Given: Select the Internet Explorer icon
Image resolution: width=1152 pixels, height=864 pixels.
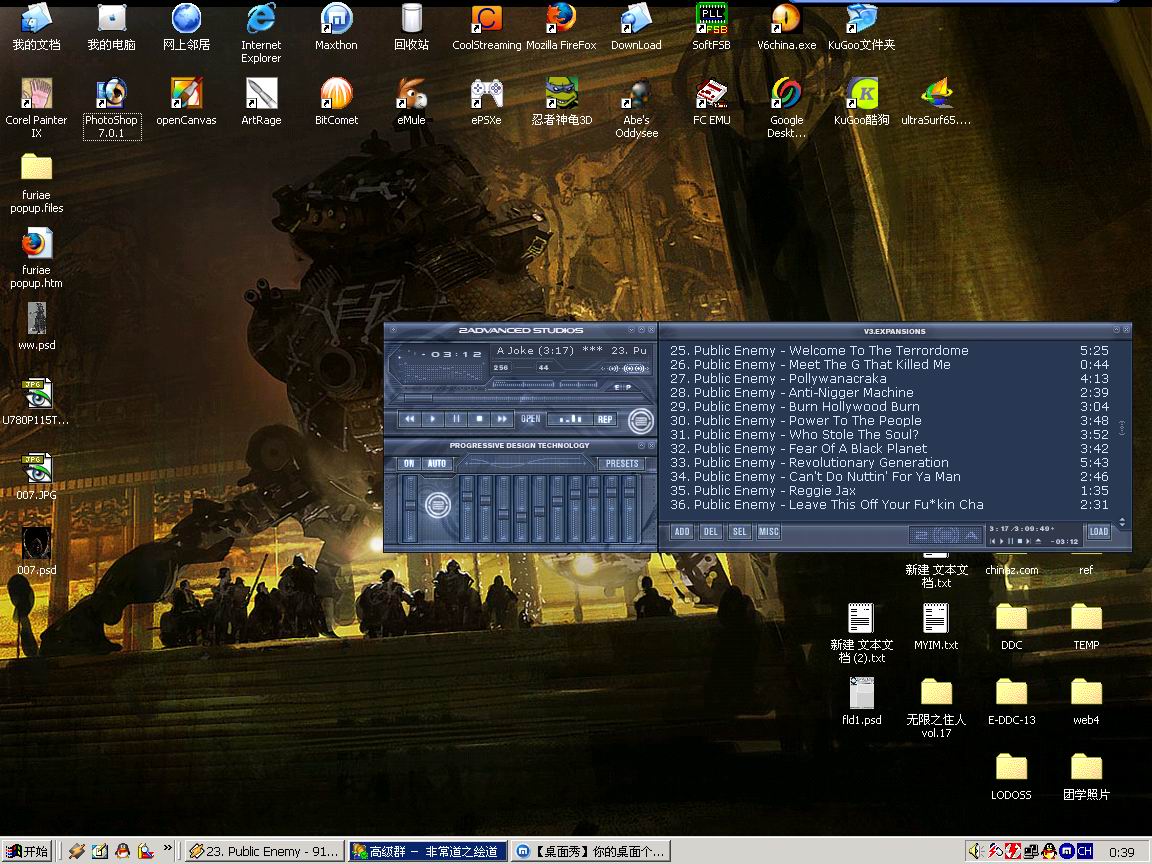Looking at the screenshot, I should [x=261, y=32].
